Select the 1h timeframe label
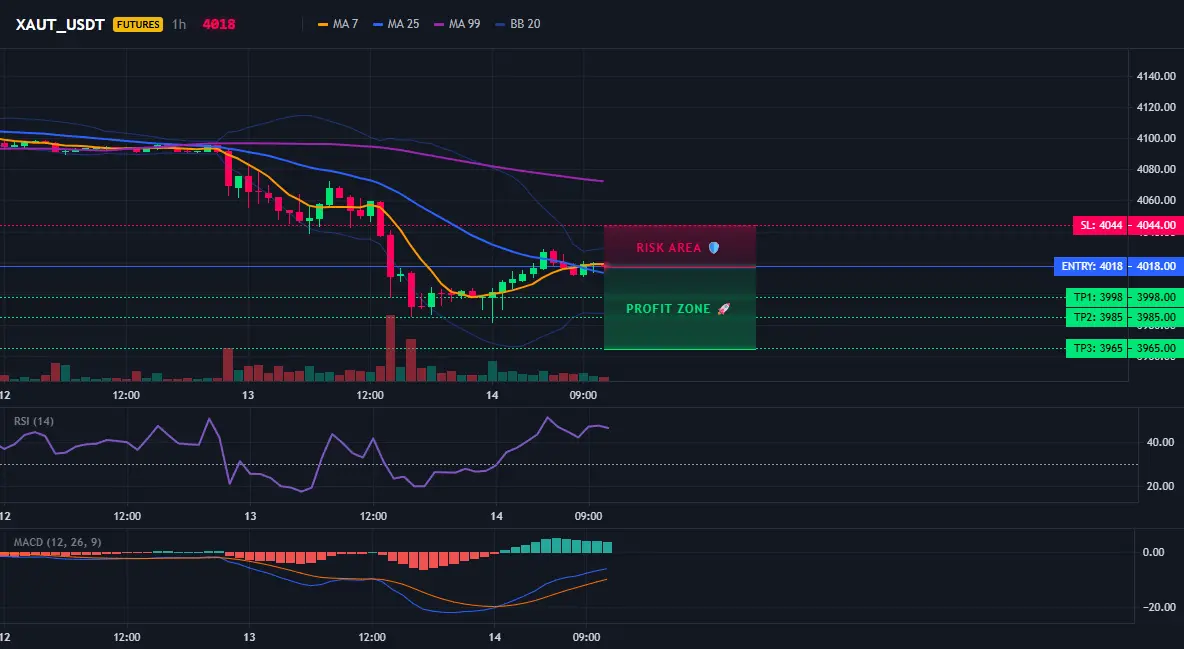Viewport: 1184px width, 649px height. (x=179, y=24)
